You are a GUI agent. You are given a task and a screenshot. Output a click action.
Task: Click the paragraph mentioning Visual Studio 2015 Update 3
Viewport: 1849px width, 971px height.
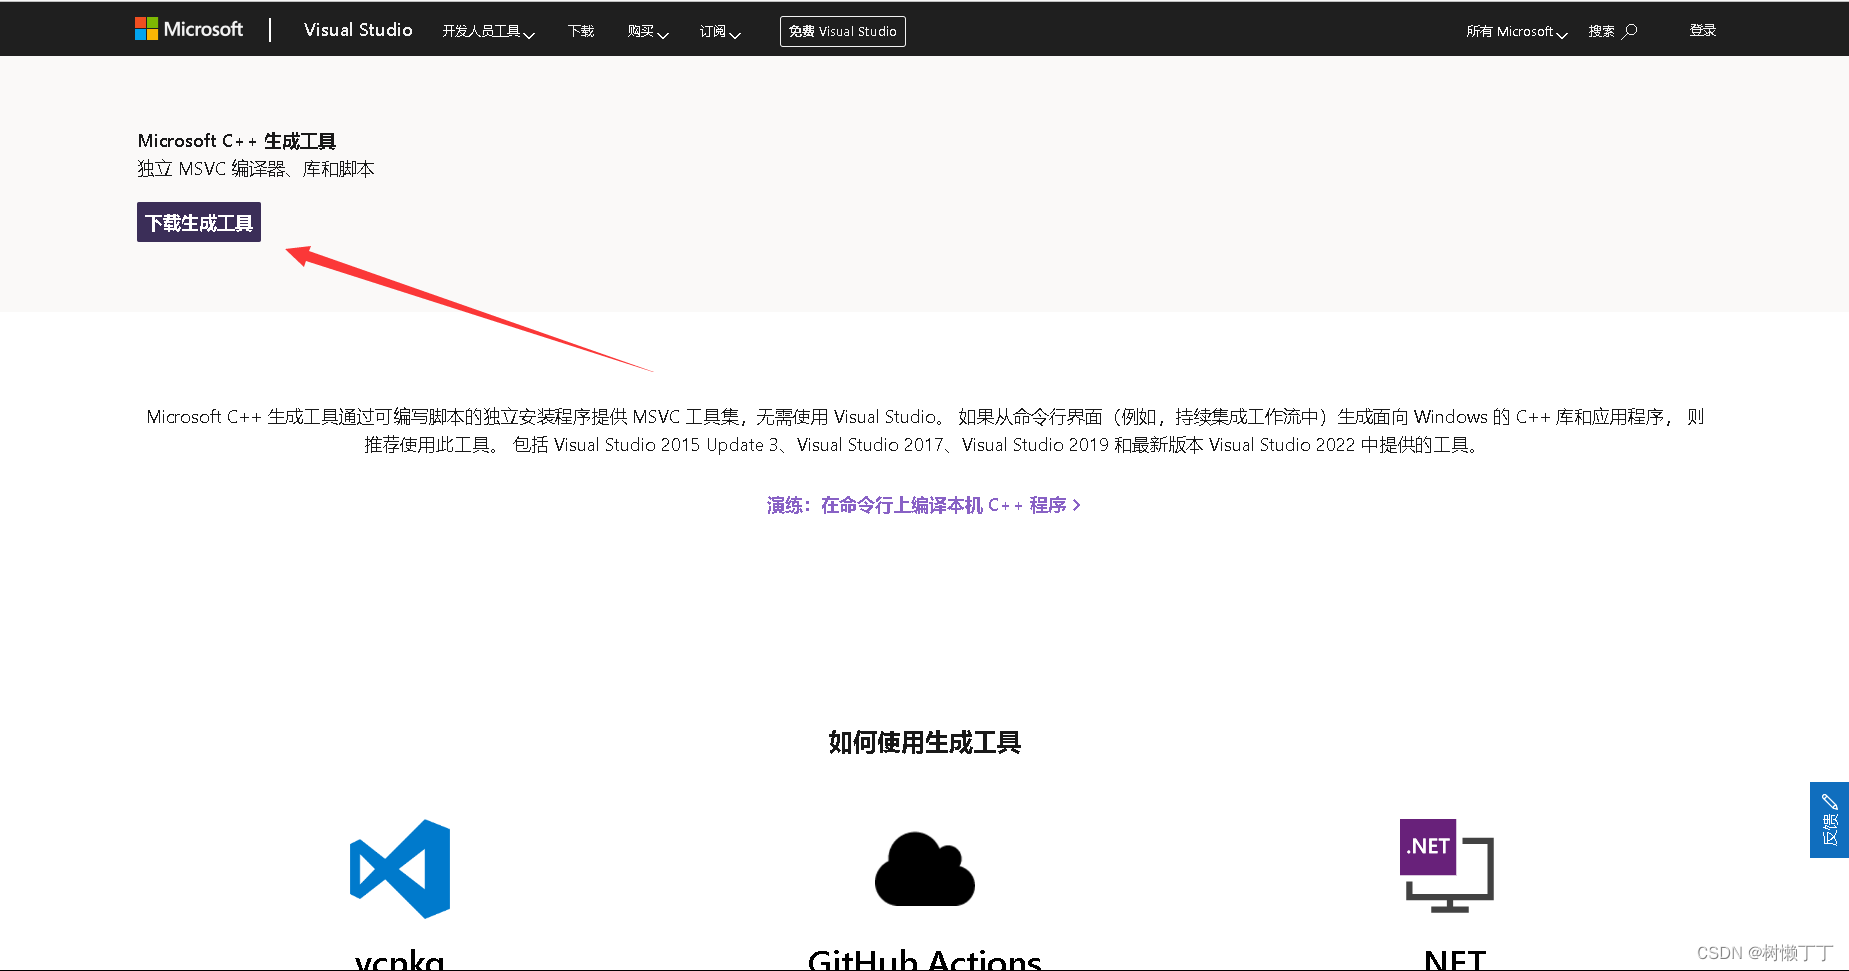pyautogui.click(x=925, y=430)
